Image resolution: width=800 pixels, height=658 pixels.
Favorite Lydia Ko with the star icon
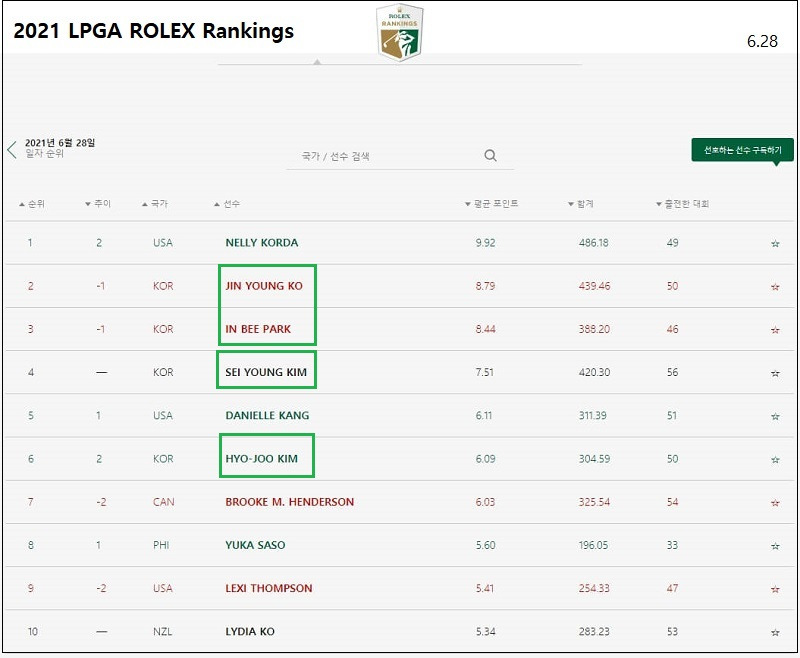pos(775,633)
